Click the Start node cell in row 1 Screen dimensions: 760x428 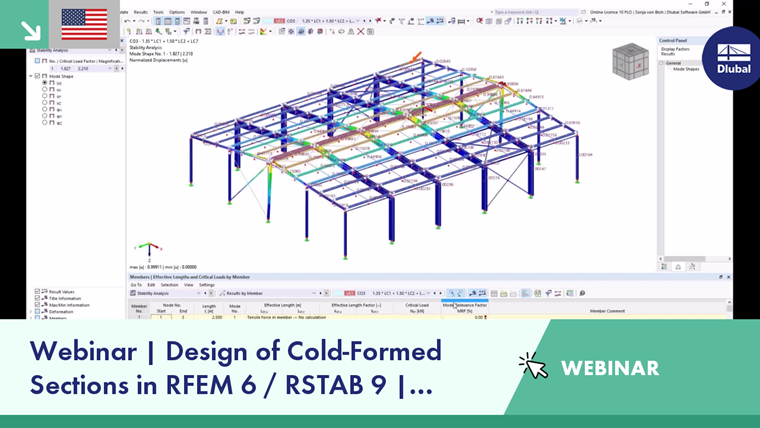[x=161, y=317]
